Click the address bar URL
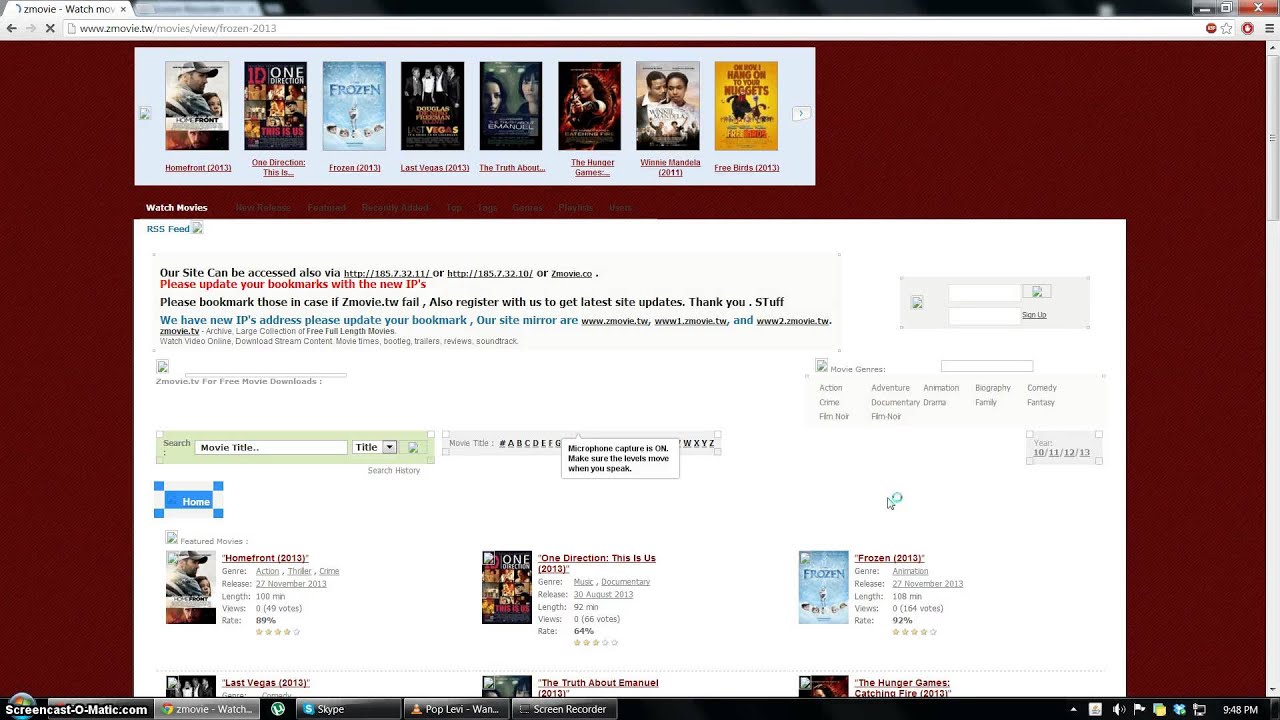The width and height of the screenshot is (1280, 720). click(x=178, y=28)
